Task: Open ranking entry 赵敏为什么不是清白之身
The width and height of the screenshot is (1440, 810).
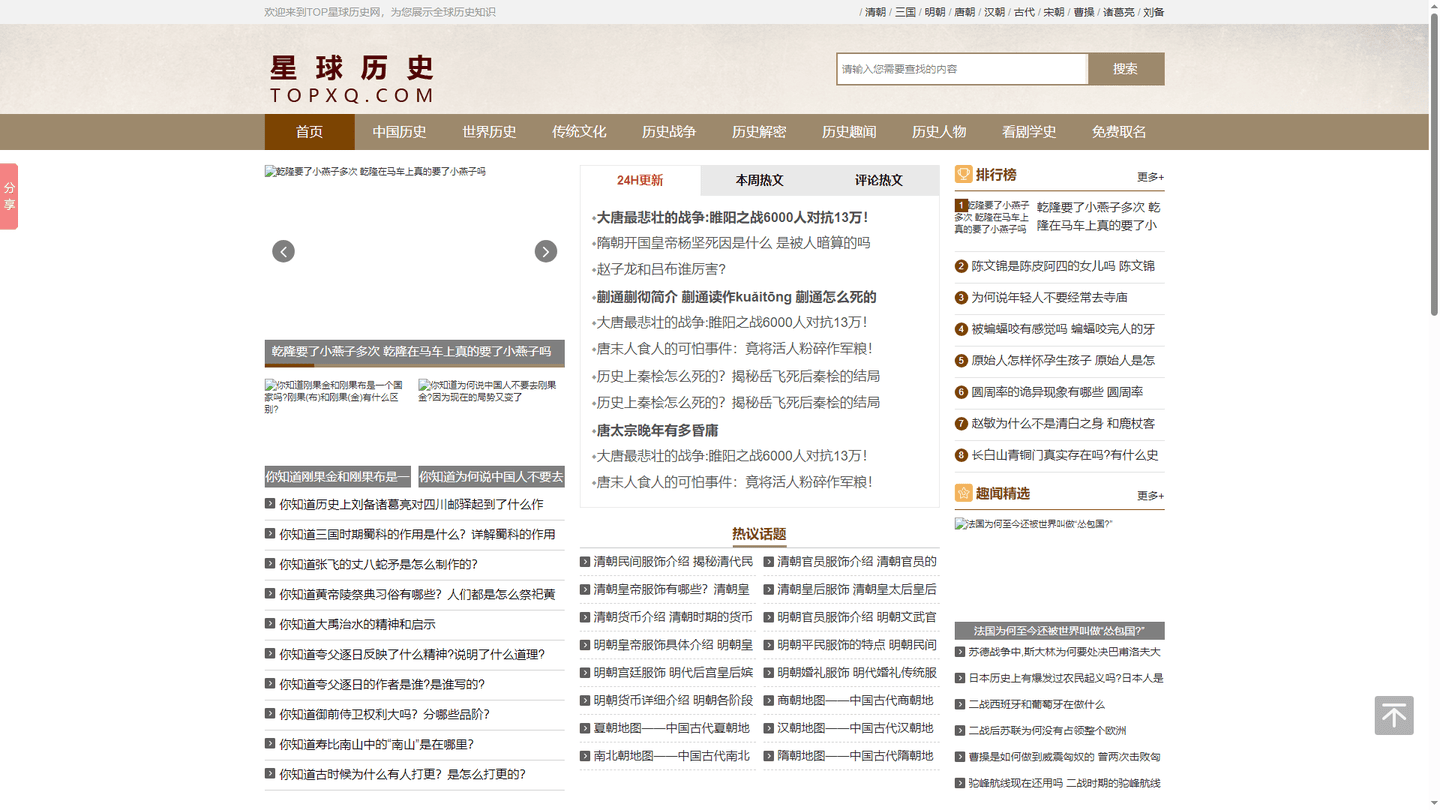Action: pos(1063,424)
